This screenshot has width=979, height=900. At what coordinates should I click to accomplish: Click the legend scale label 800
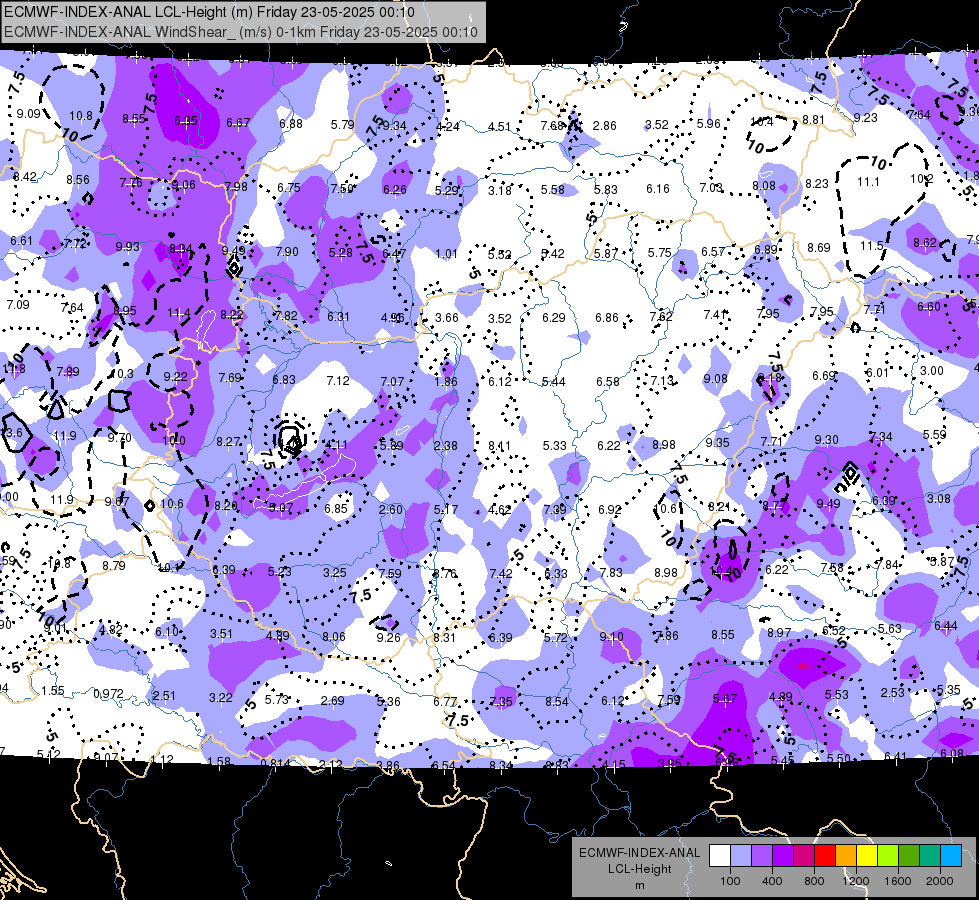click(x=814, y=881)
